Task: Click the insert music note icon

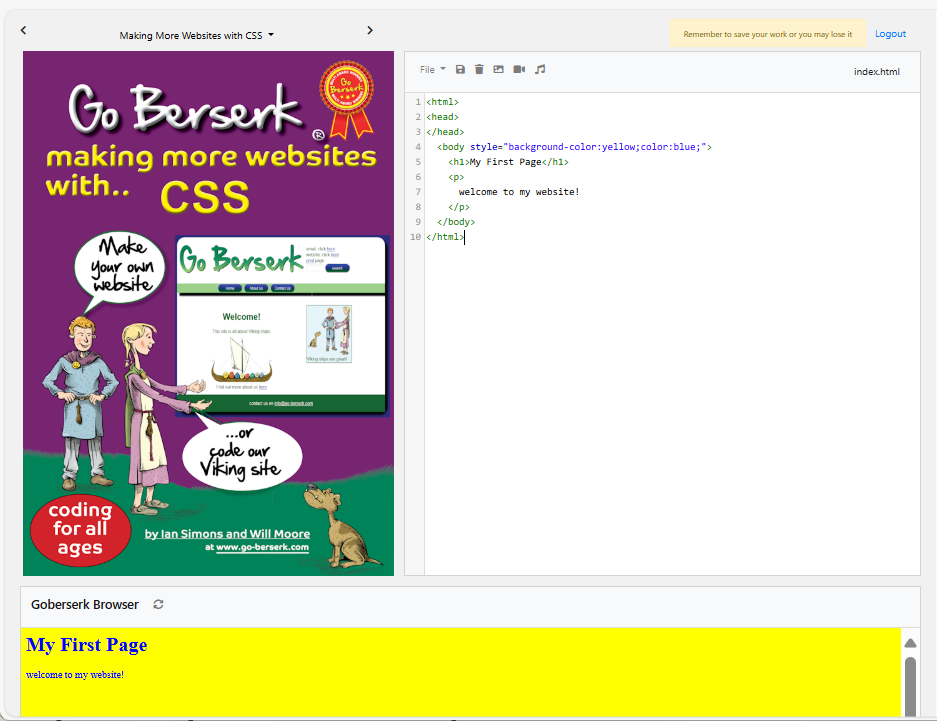Action: (x=540, y=69)
